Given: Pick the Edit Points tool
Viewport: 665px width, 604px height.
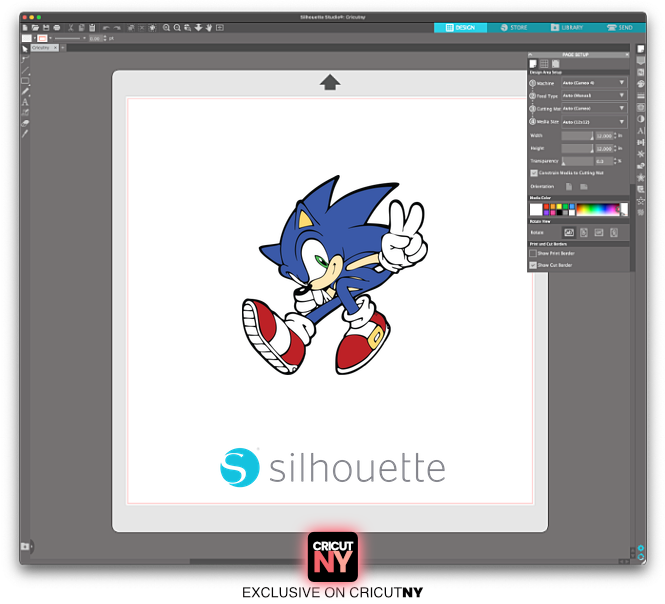Looking at the screenshot, I should coord(25,59).
